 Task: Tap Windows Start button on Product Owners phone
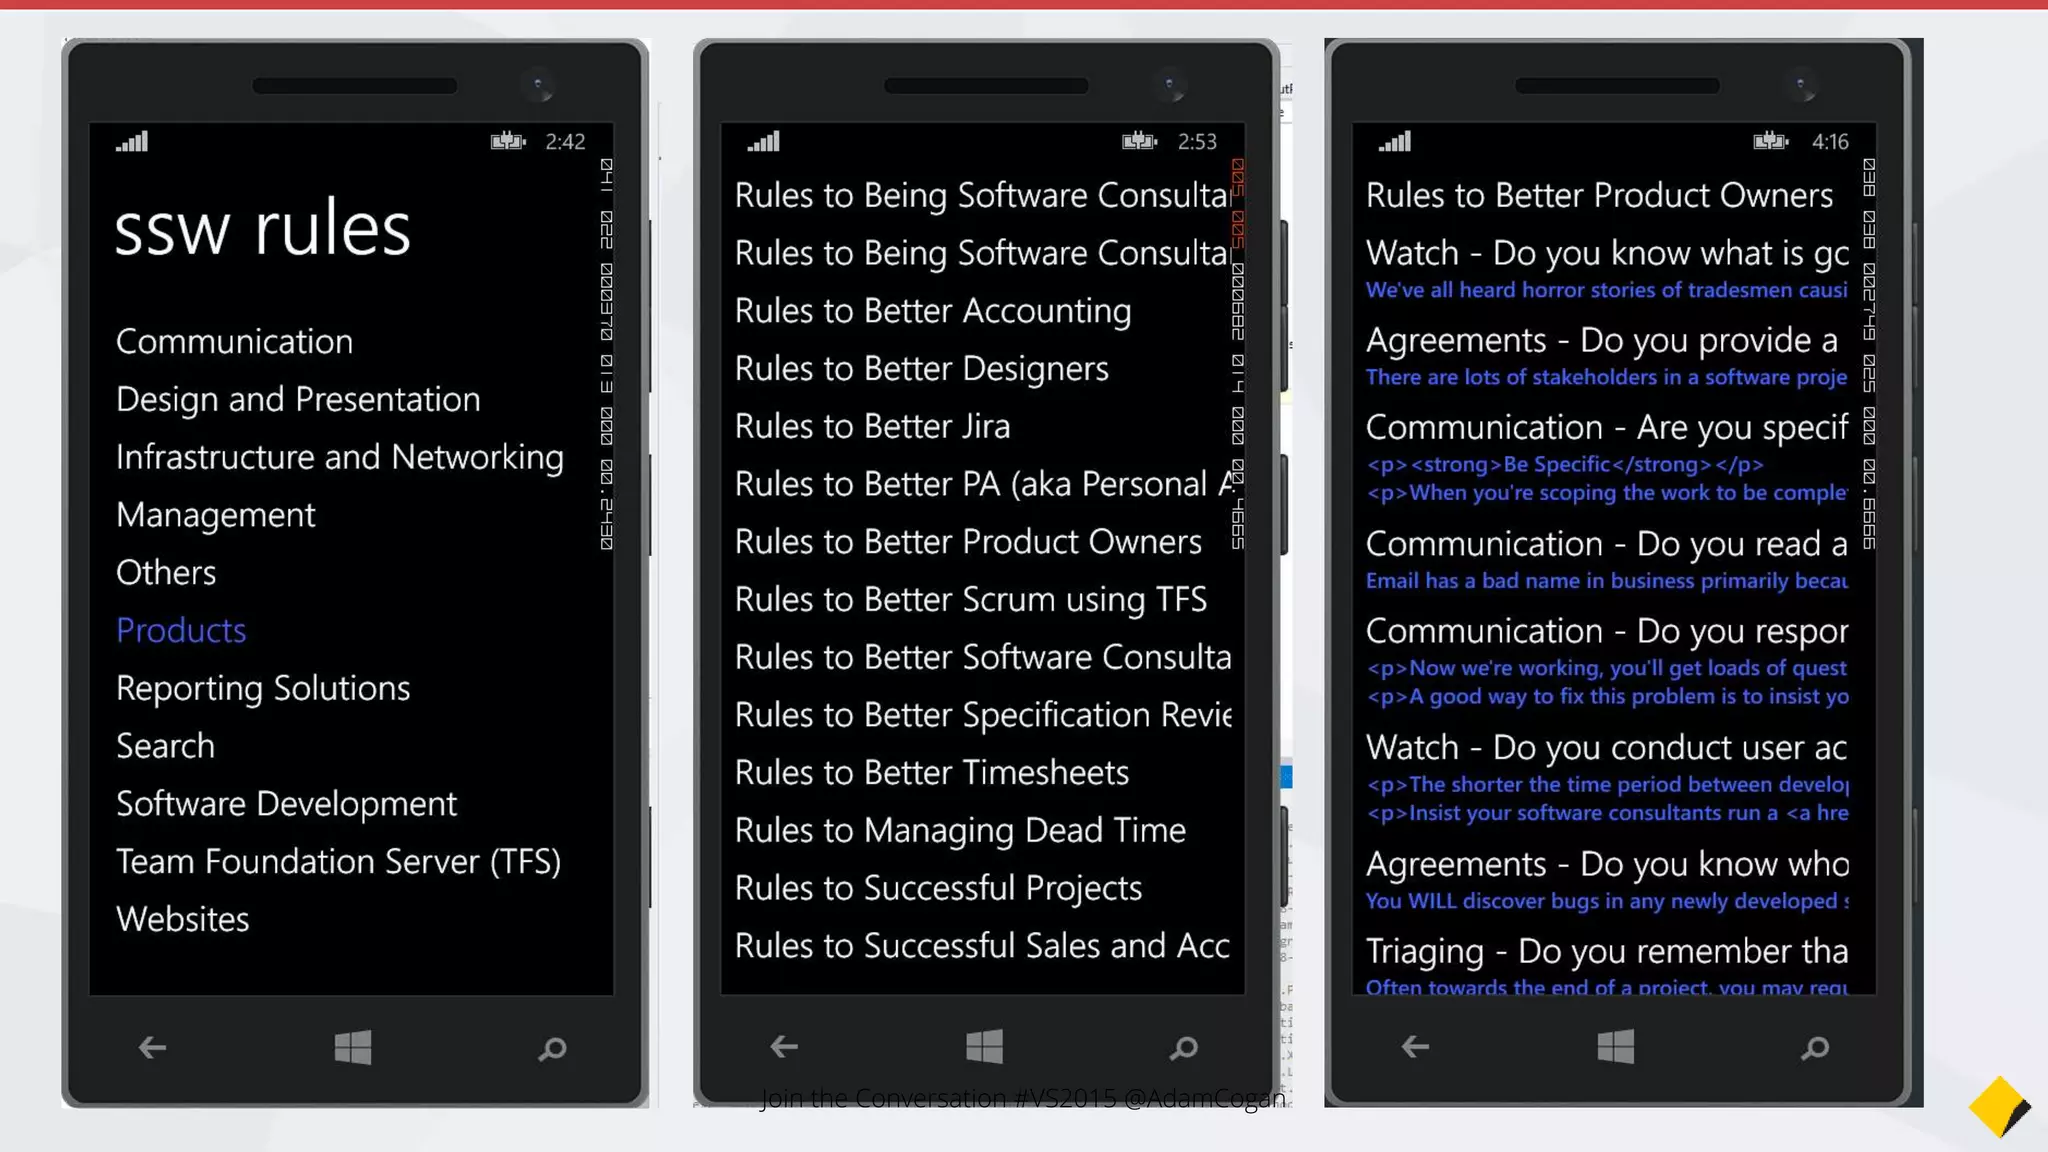click(1616, 1046)
